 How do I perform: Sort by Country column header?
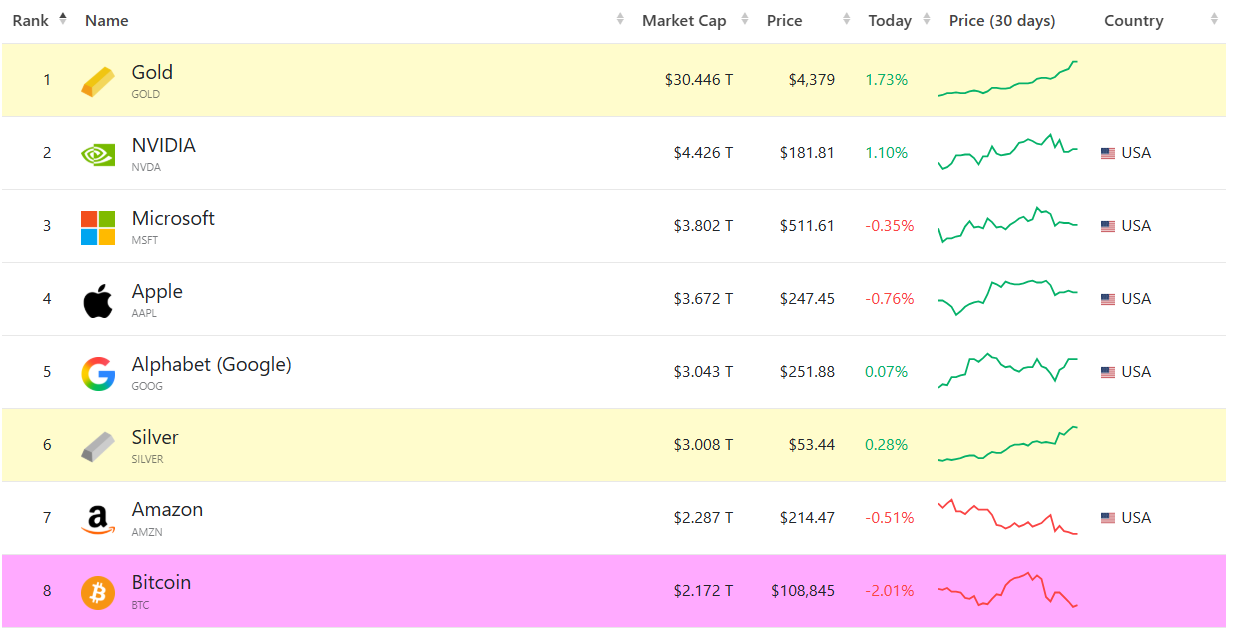(x=1134, y=21)
